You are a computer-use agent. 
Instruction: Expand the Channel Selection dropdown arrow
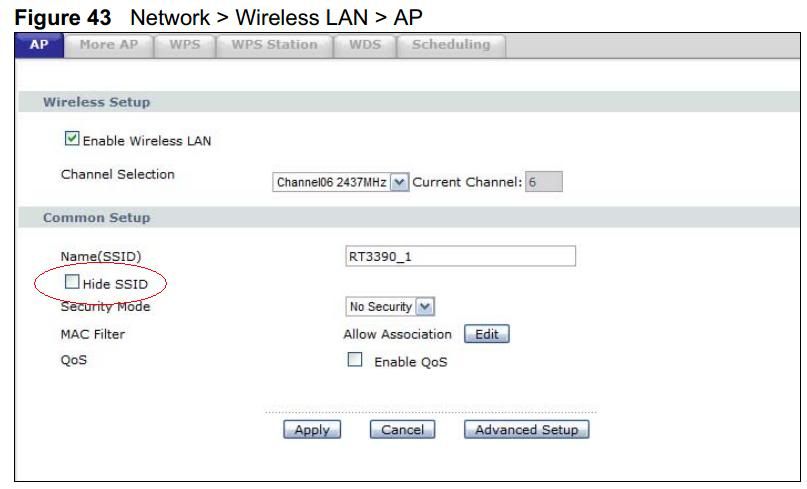(x=399, y=182)
